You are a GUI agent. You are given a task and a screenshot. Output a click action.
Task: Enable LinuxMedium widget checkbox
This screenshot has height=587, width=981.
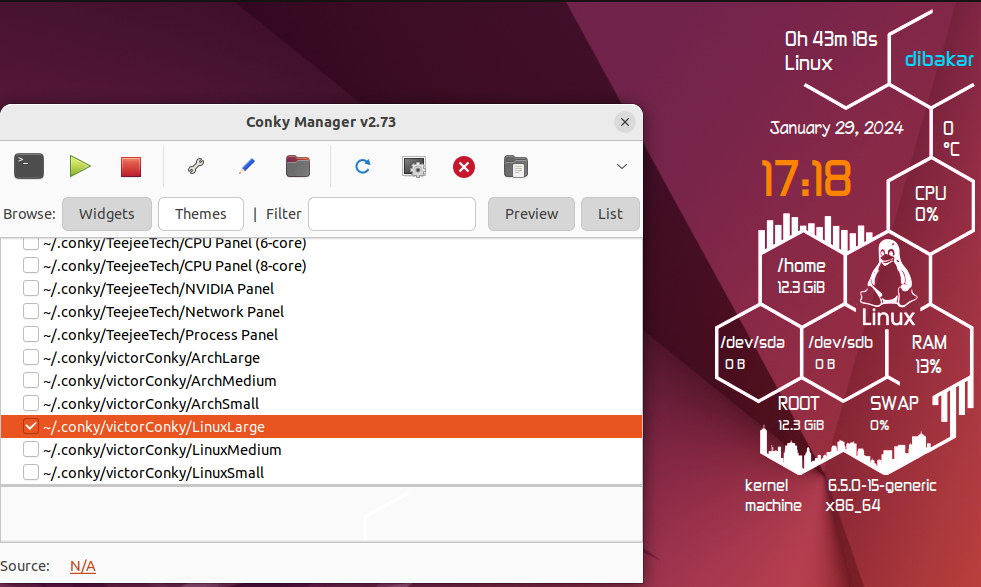click(x=31, y=449)
